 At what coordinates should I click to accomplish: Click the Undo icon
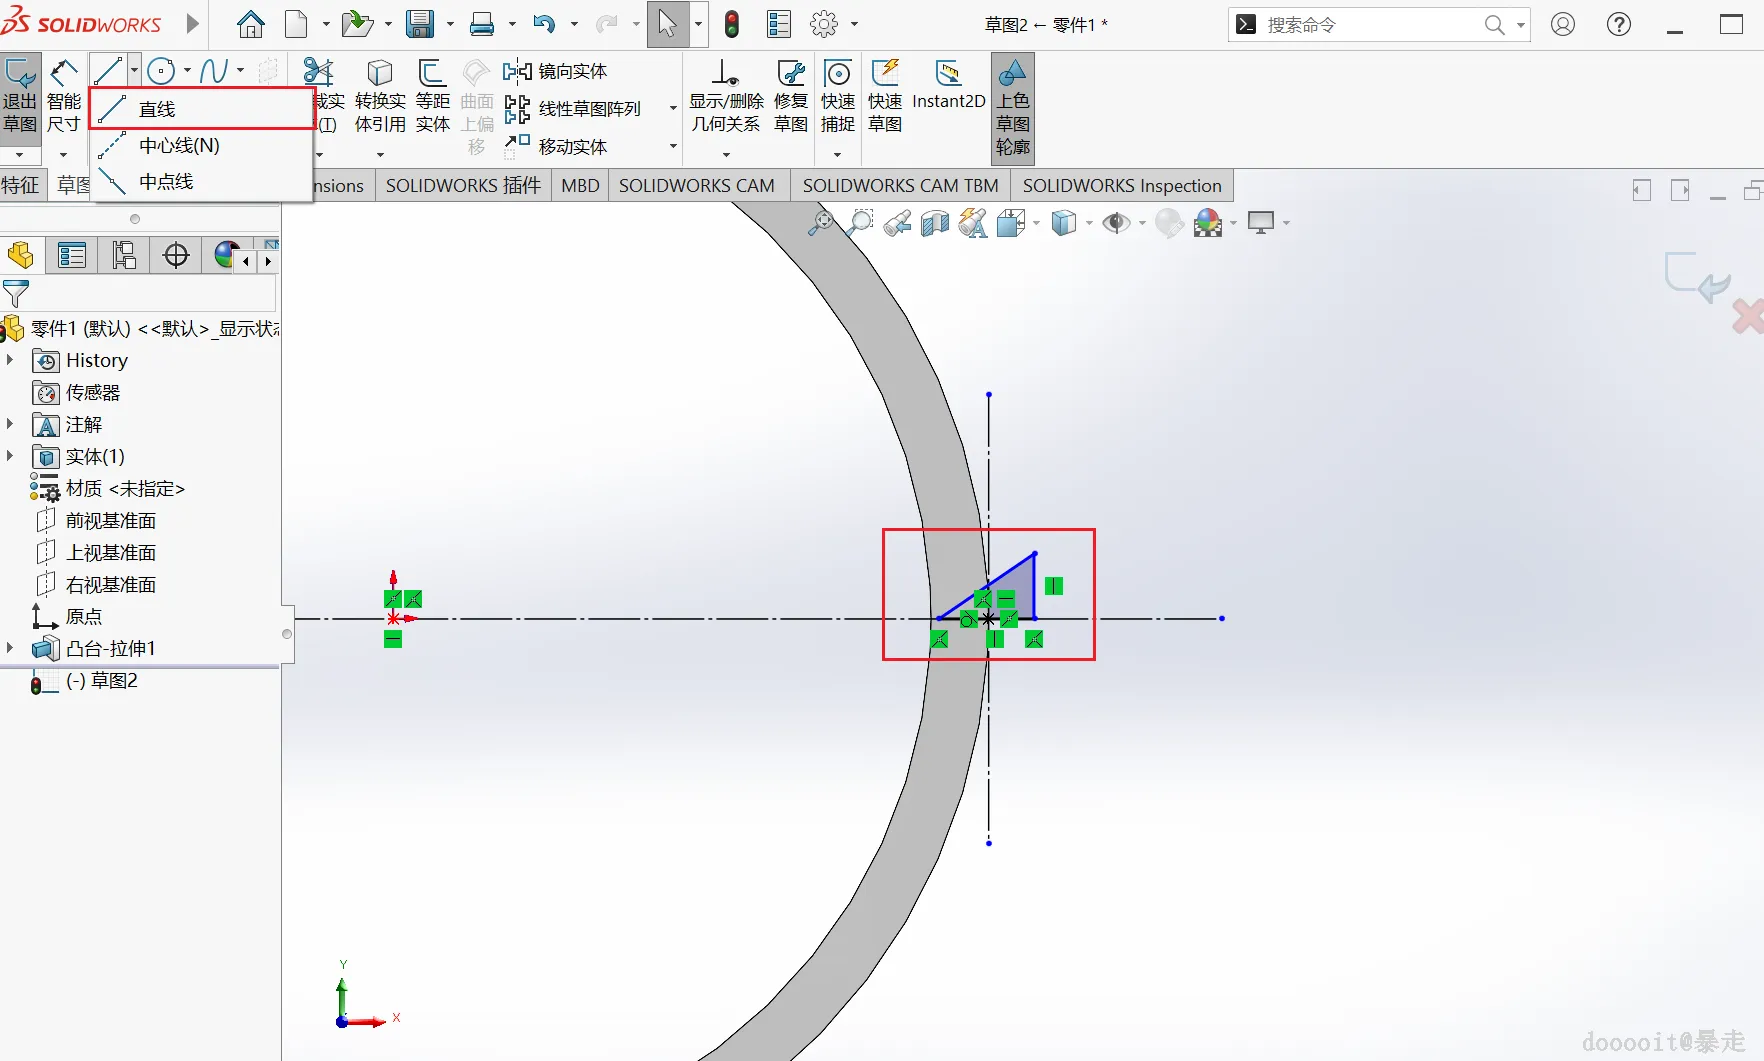tap(544, 24)
